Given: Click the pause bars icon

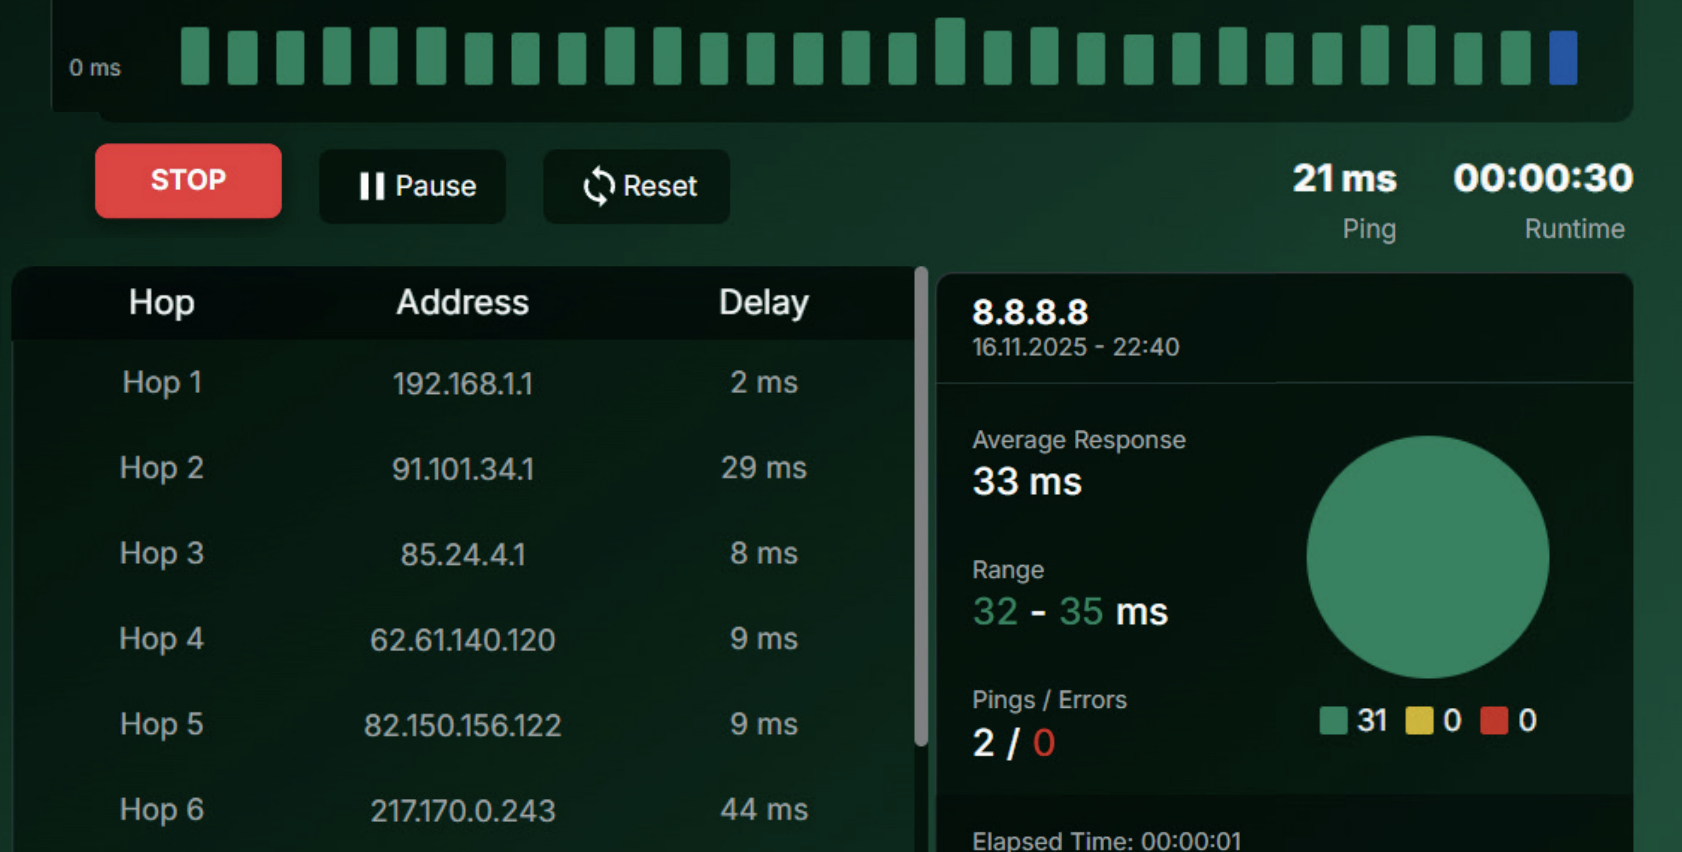Looking at the screenshot, I should click(x=371, y=186).
